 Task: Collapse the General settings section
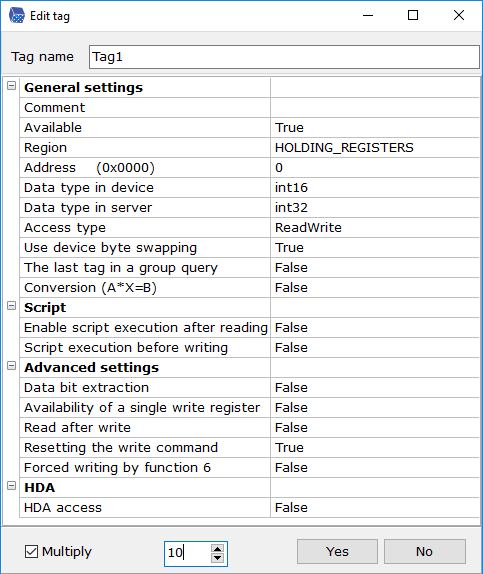point(12,86)
